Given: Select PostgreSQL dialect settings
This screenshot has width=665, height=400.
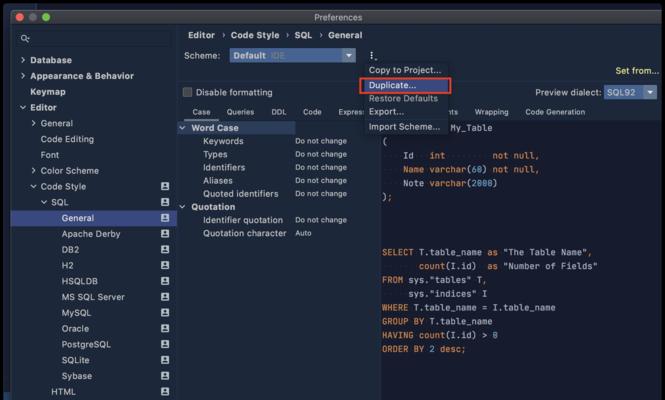Looking at the screenshot, I should click(x=86, y=344).
